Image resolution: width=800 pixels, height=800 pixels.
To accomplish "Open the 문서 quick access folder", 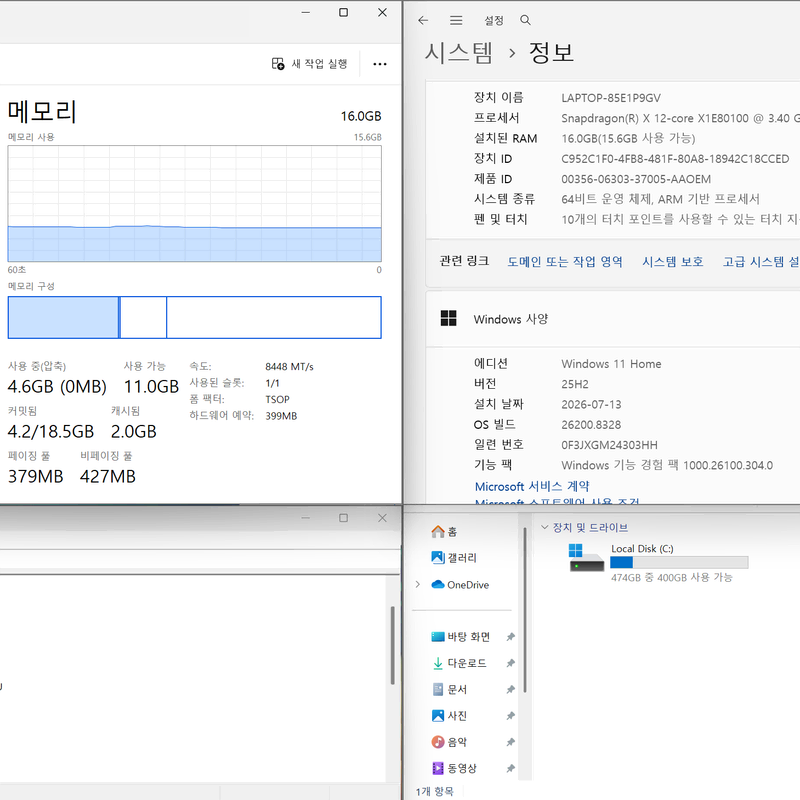I will coord(449,690).
